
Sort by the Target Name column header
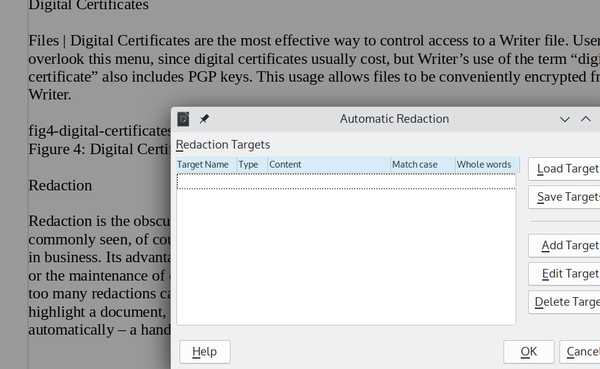point(207,165)
